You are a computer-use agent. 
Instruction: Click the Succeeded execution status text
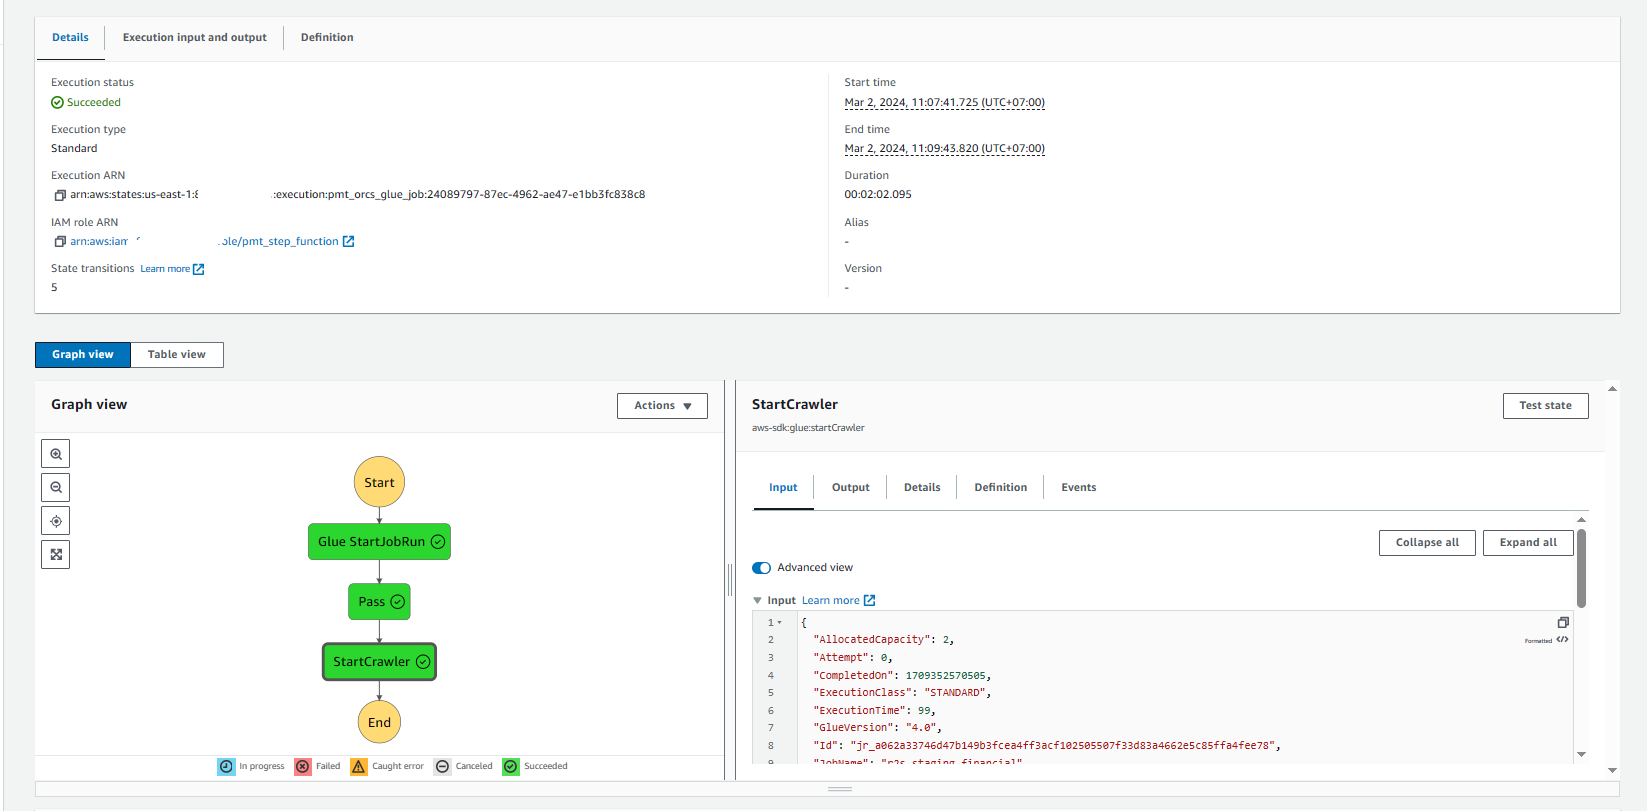(94, 103)
